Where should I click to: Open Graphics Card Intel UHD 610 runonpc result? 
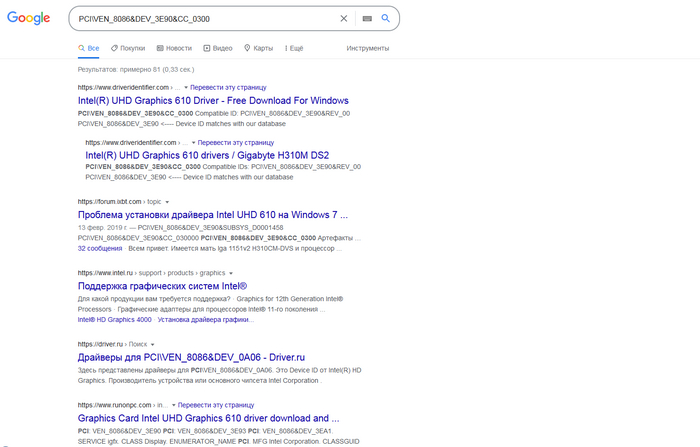tap(208, 418)
